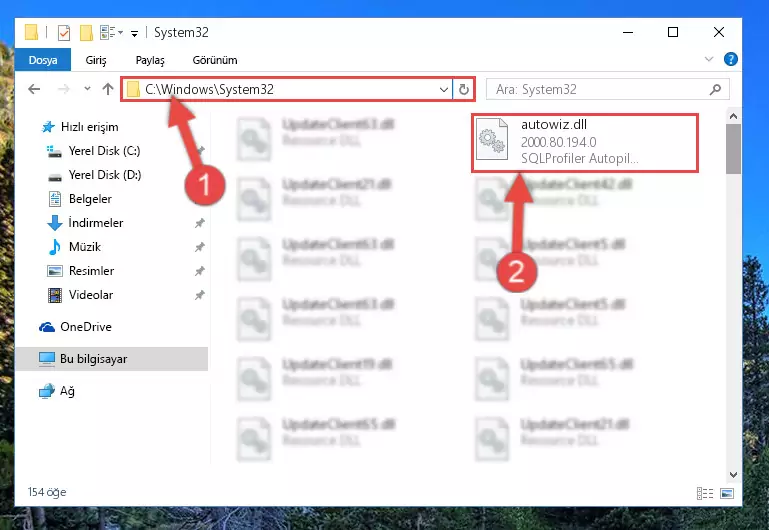Switch to the Görünüm ribbon tab
The height and width of the screenshot is (530, 769).
coord(215,60)
